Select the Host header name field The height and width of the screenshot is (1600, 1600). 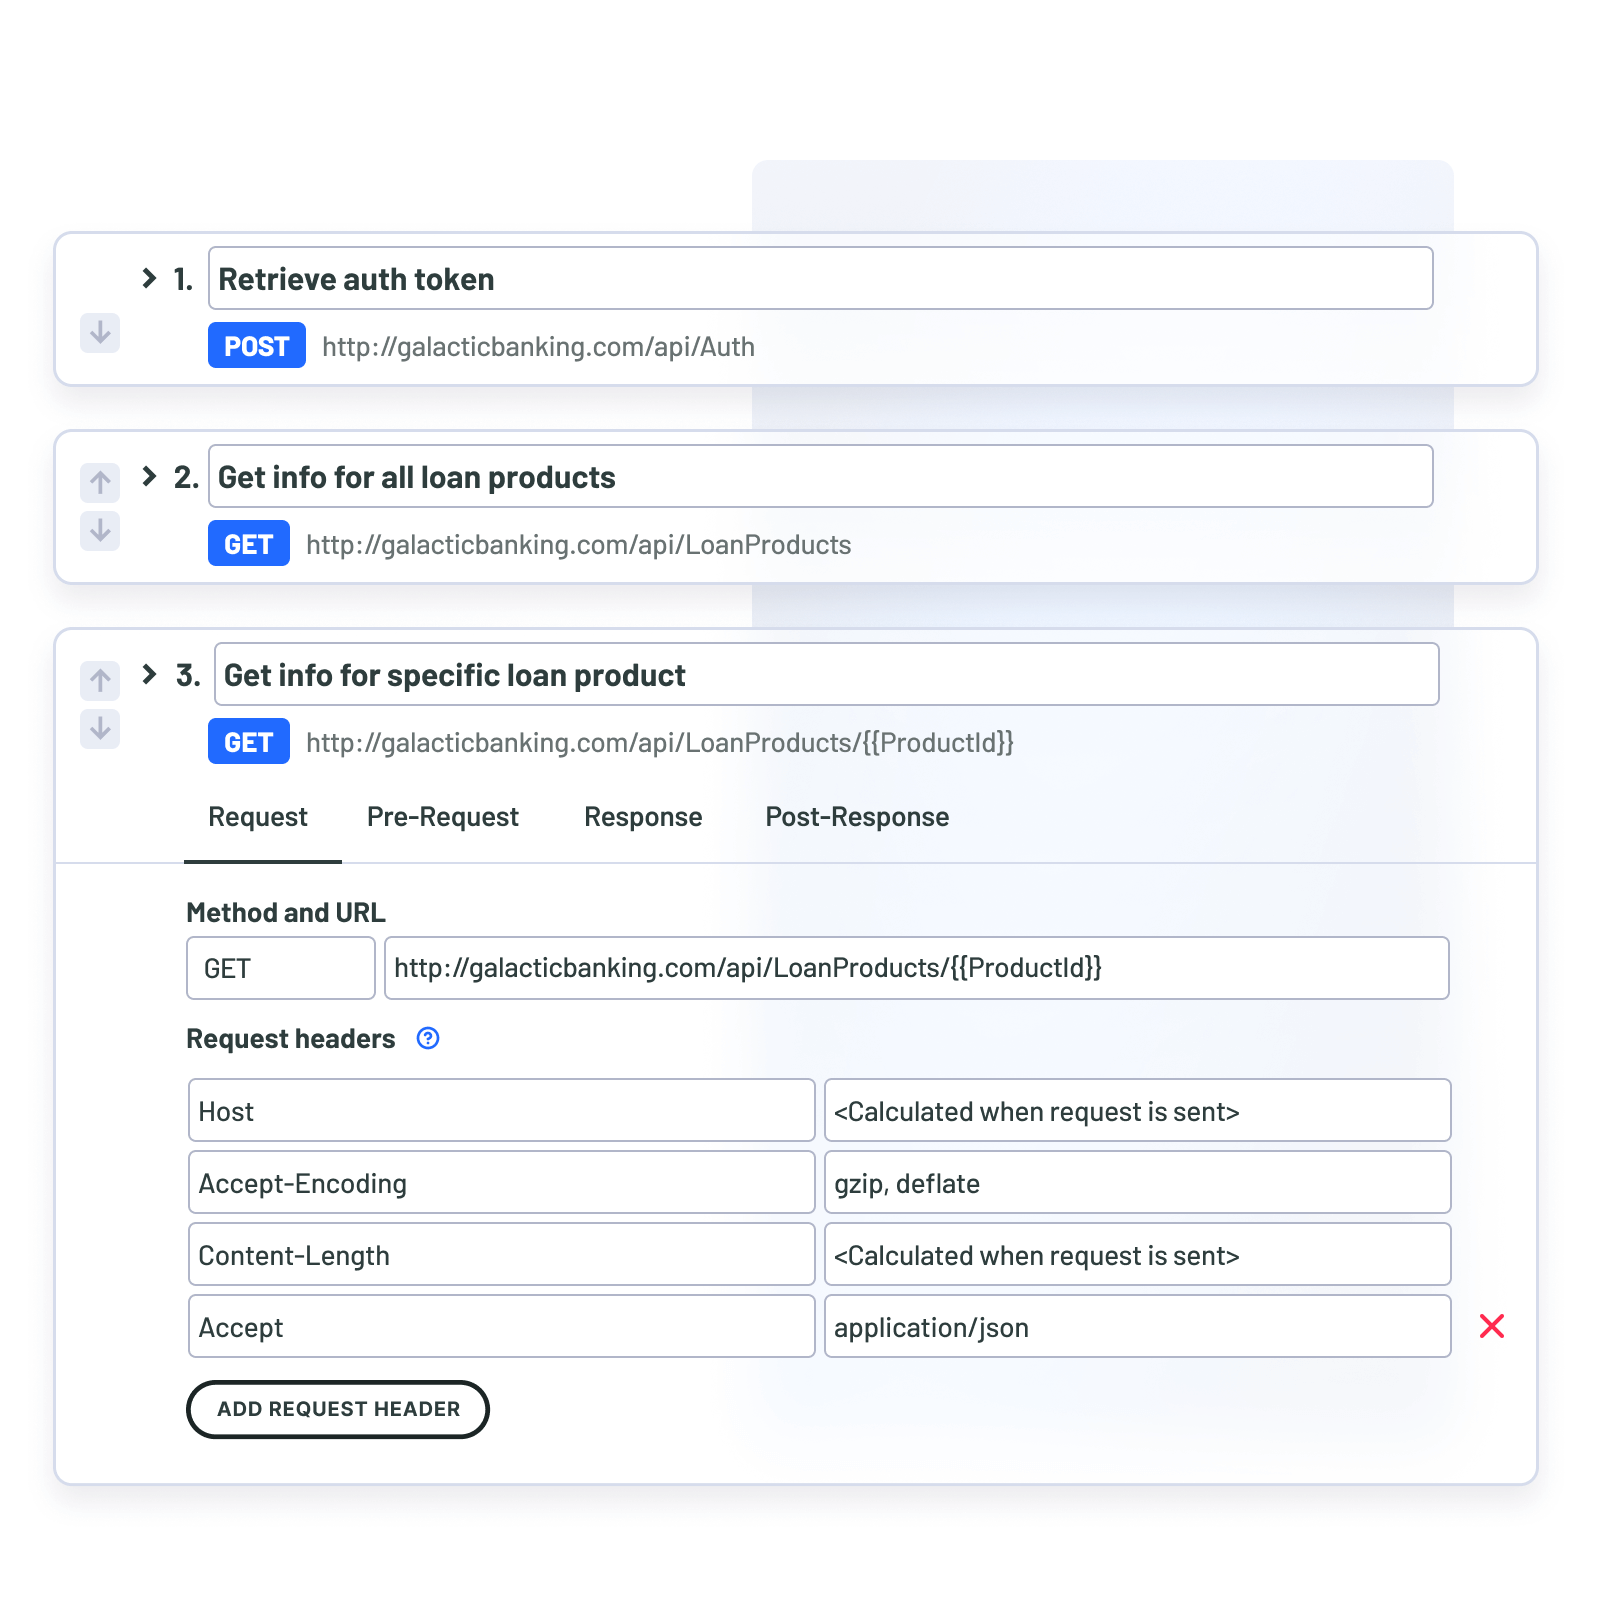tap(500, 1110)
